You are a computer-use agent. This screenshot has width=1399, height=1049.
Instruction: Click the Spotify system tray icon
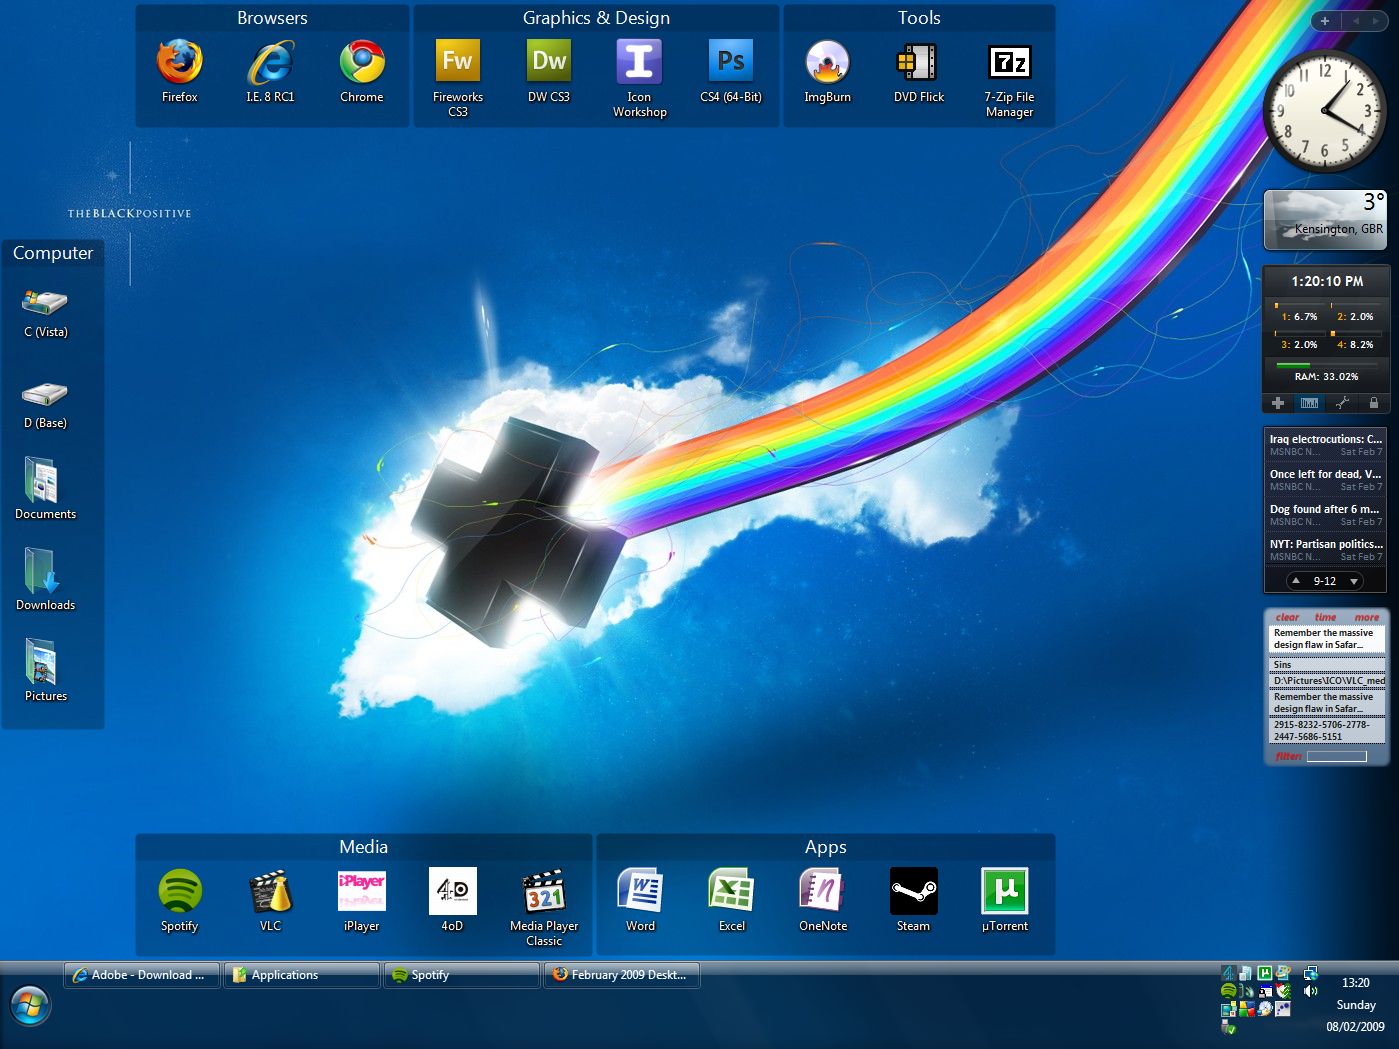[1228, 991]
